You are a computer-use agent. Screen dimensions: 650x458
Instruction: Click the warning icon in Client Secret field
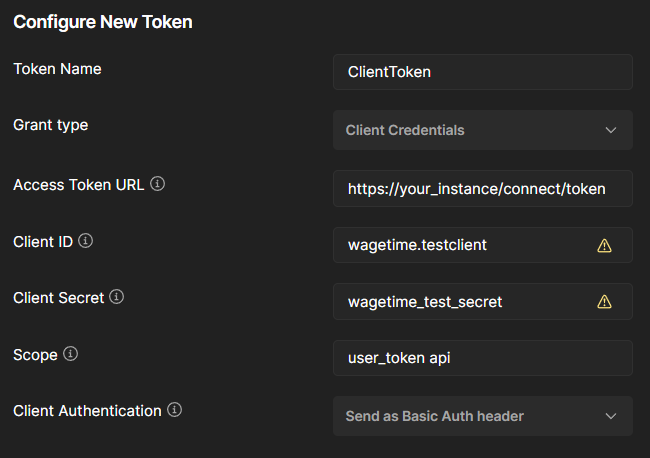tap(604, 301)
